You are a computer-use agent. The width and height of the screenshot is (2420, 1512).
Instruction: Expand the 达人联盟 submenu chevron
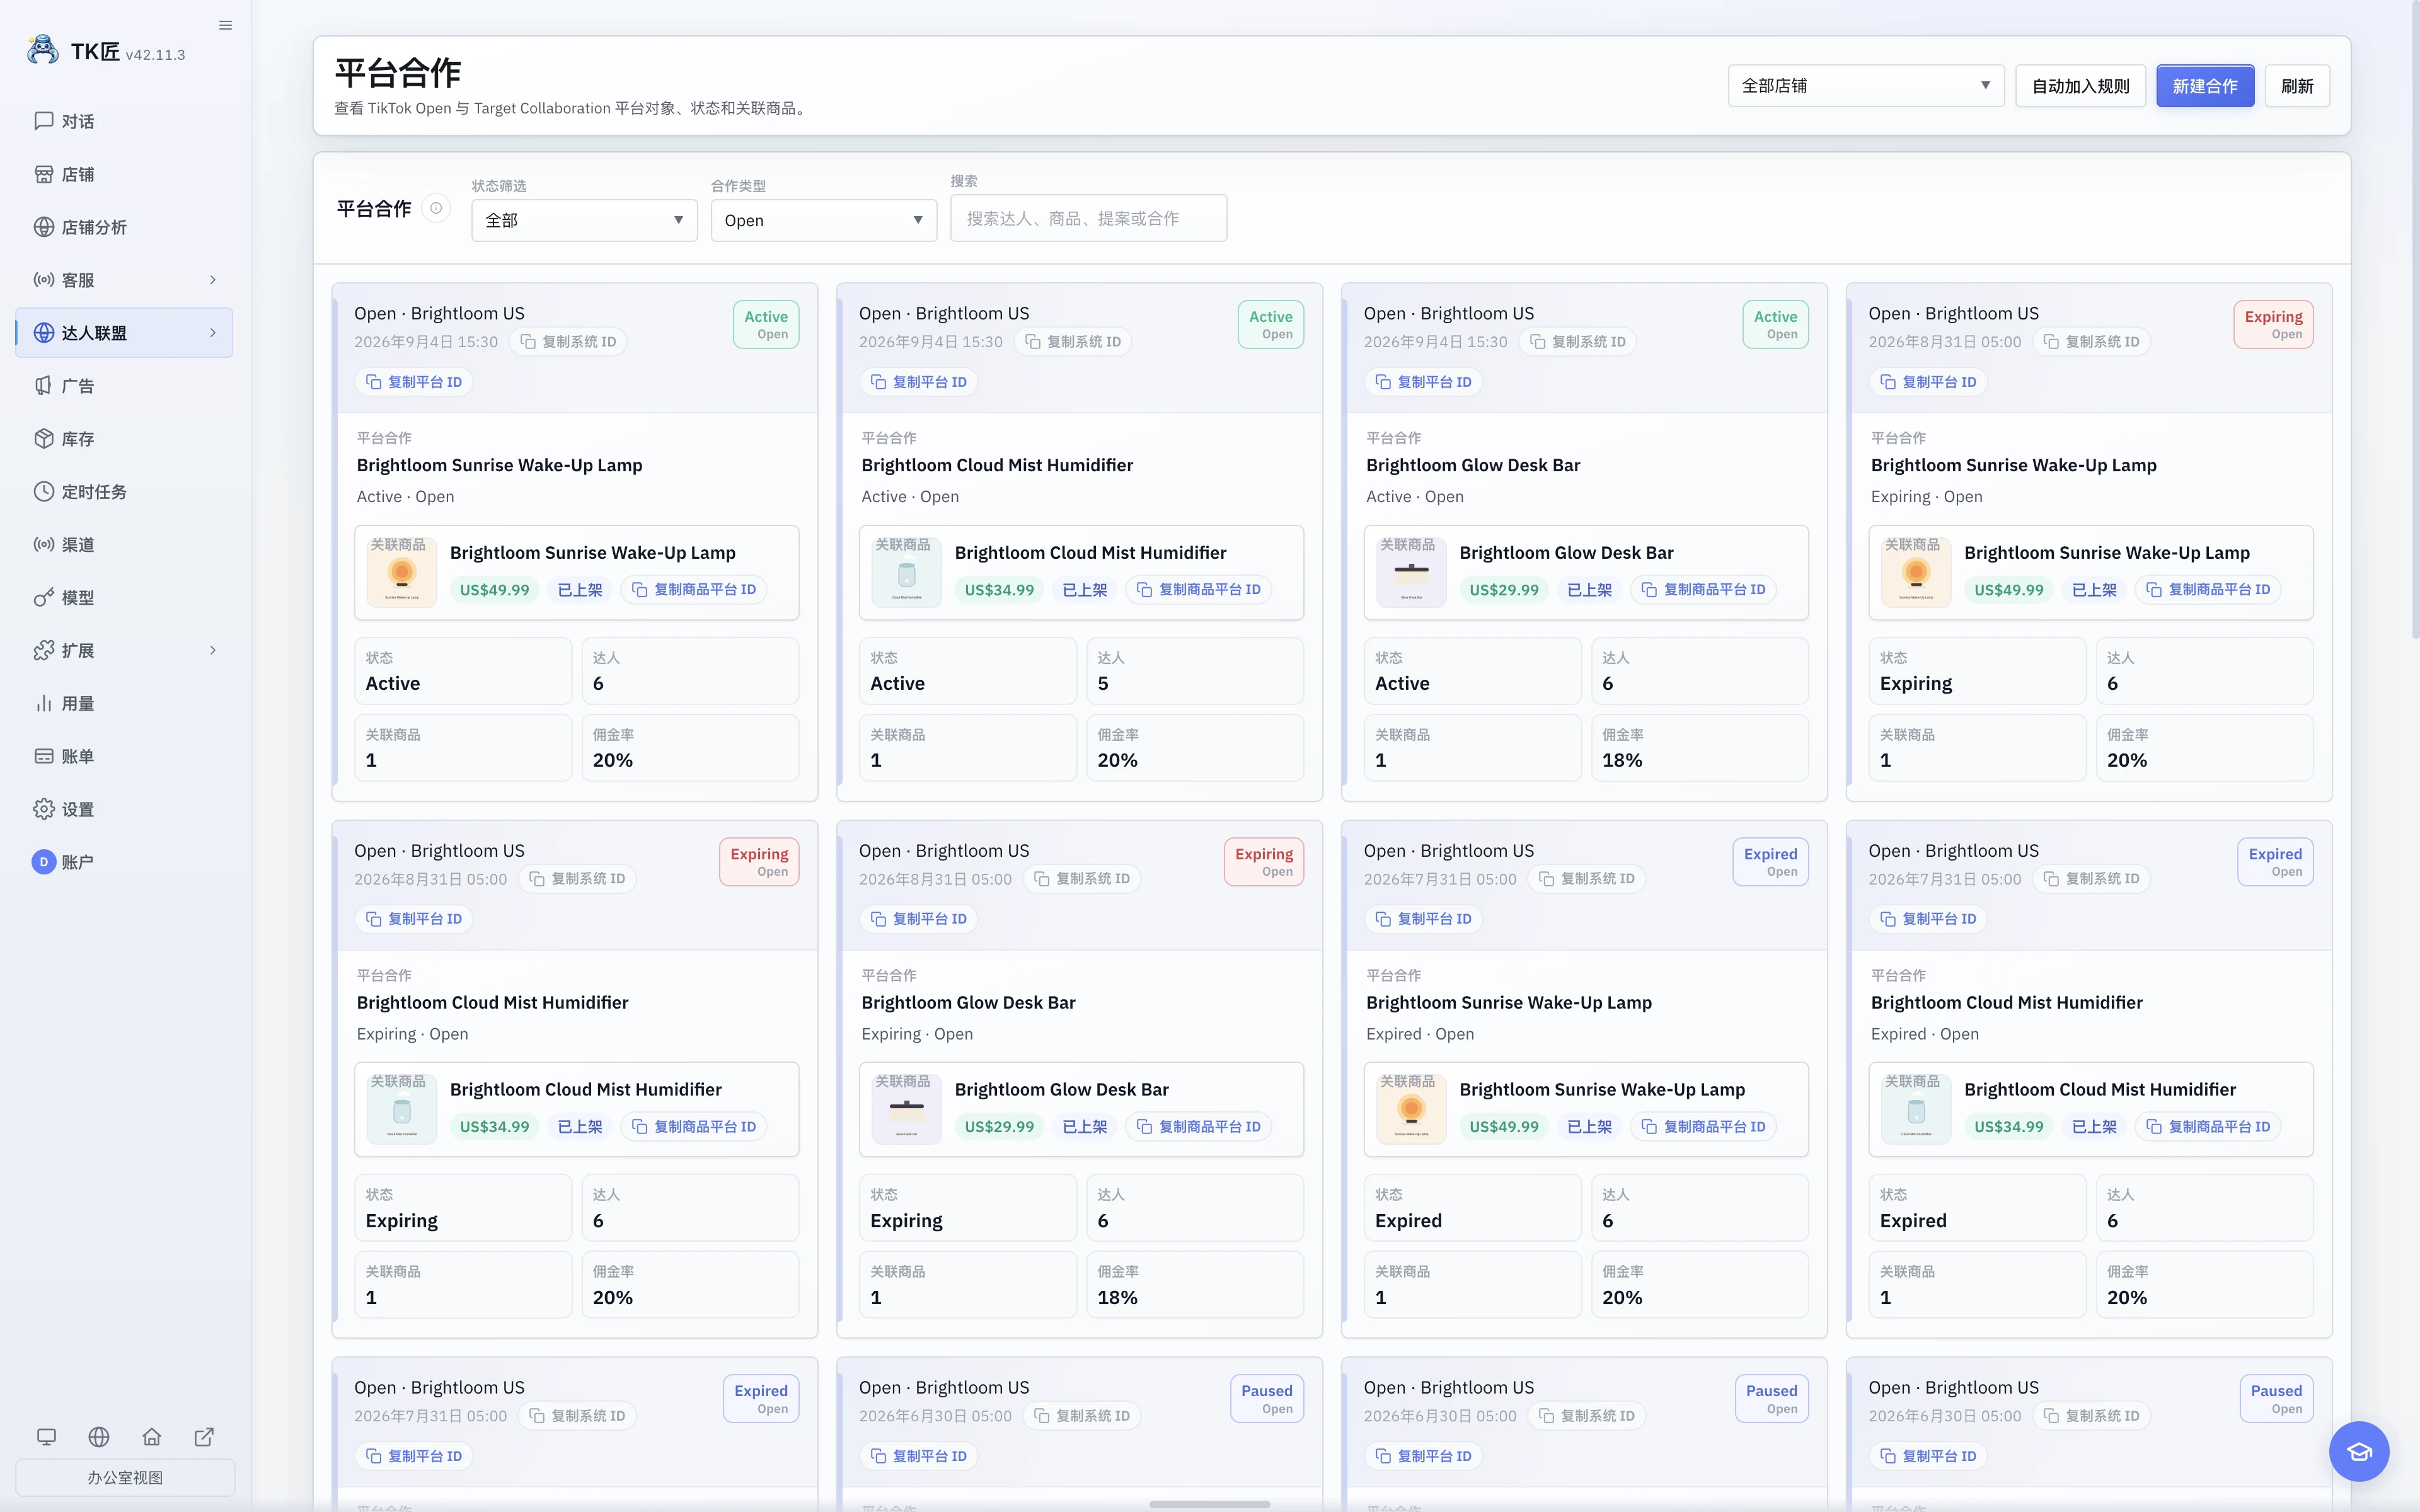(213, 333)
